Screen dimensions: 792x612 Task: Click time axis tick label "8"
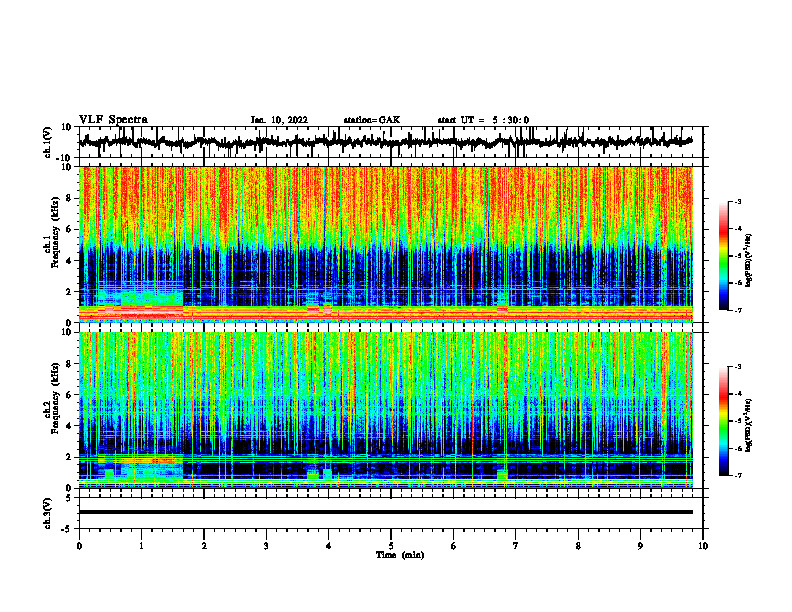click(x=578, y=546)
